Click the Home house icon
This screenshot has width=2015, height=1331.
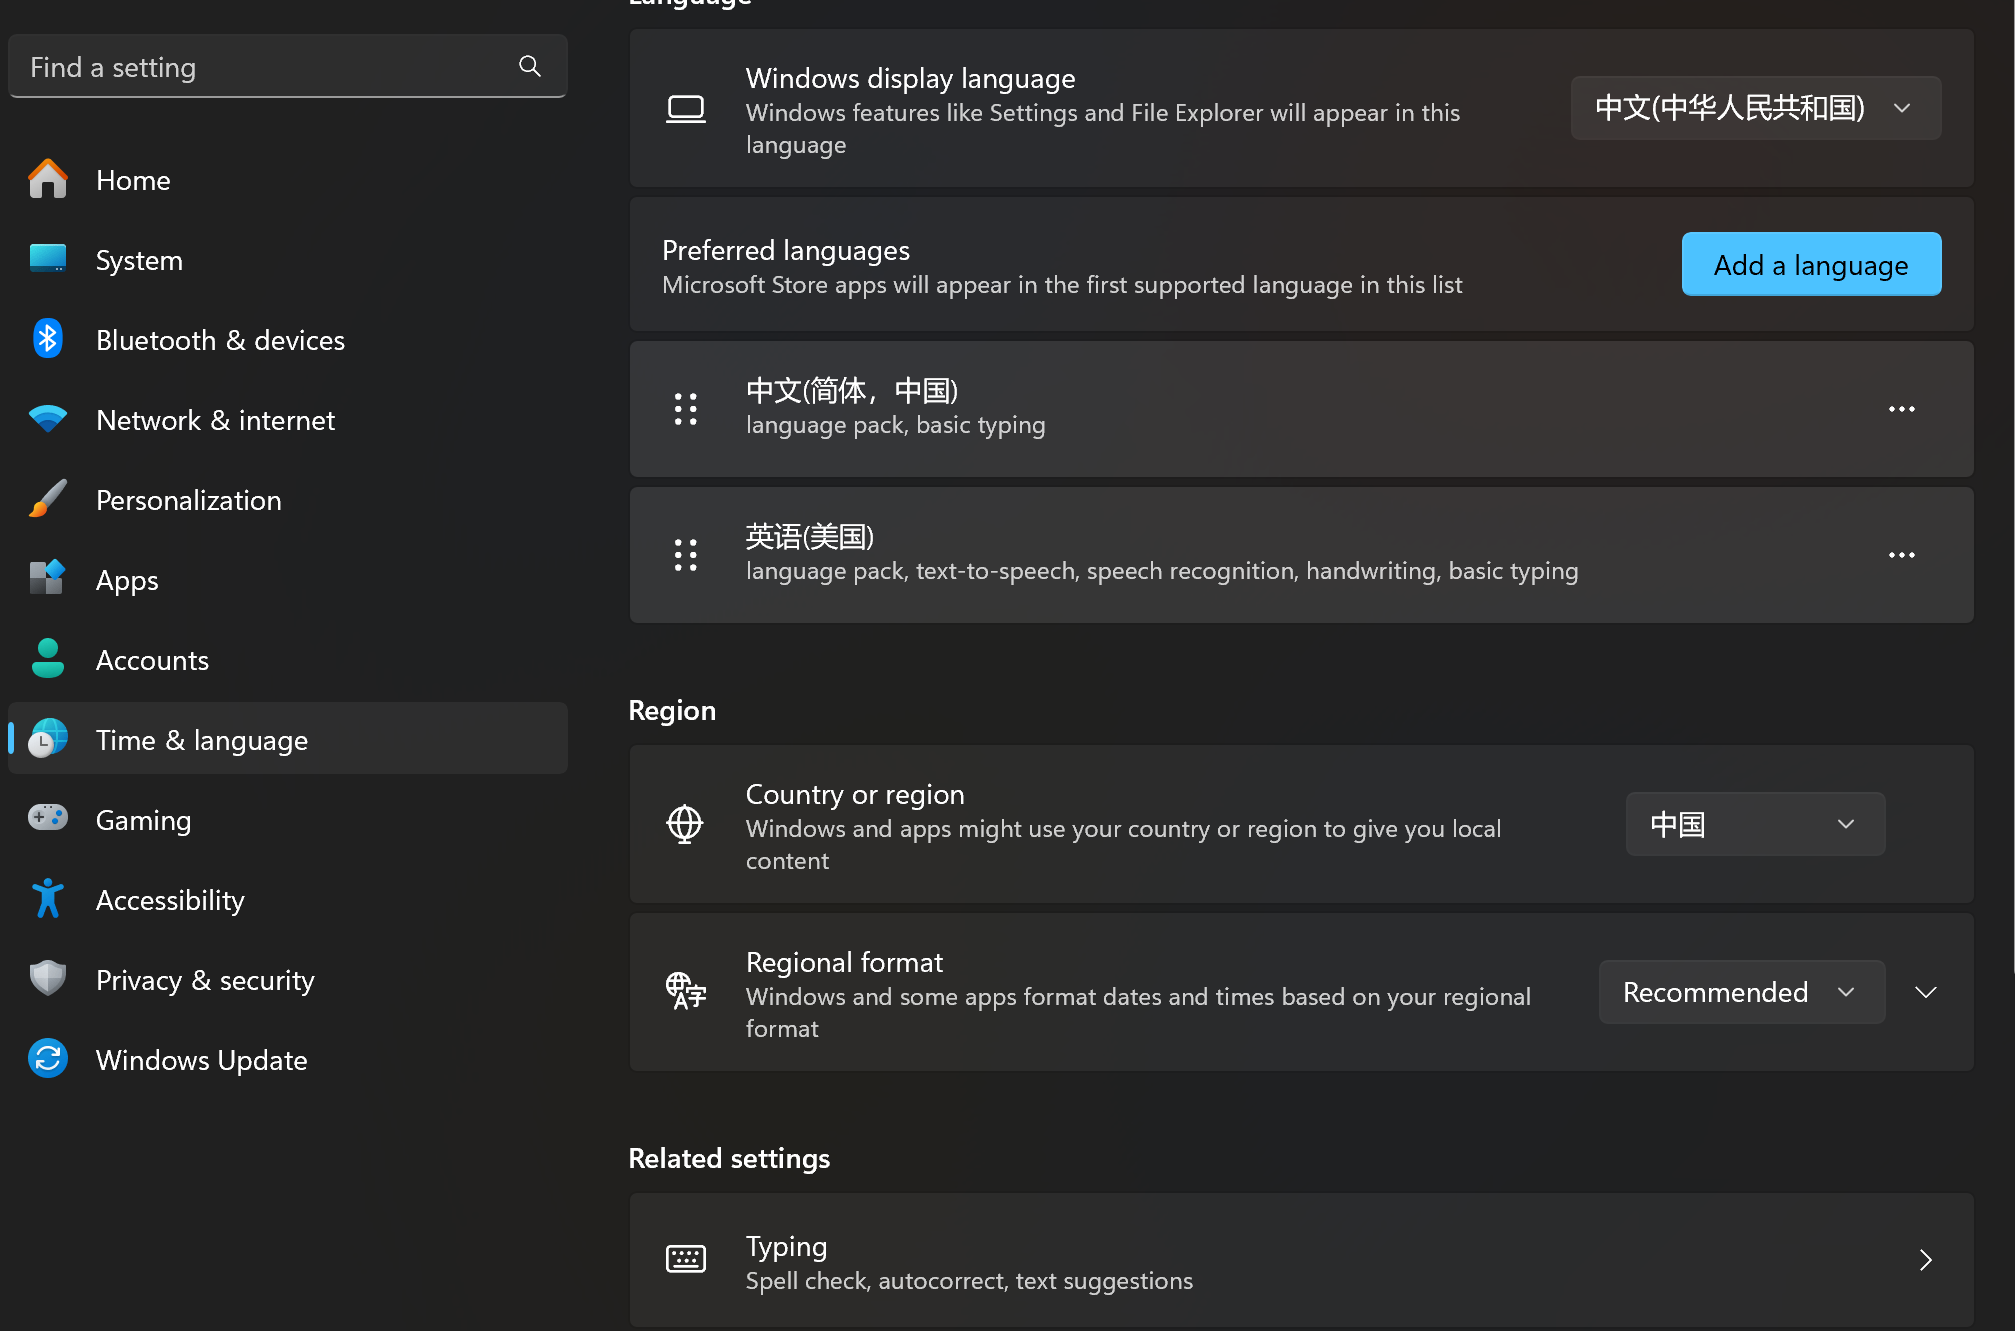click(x=47, y=180)
